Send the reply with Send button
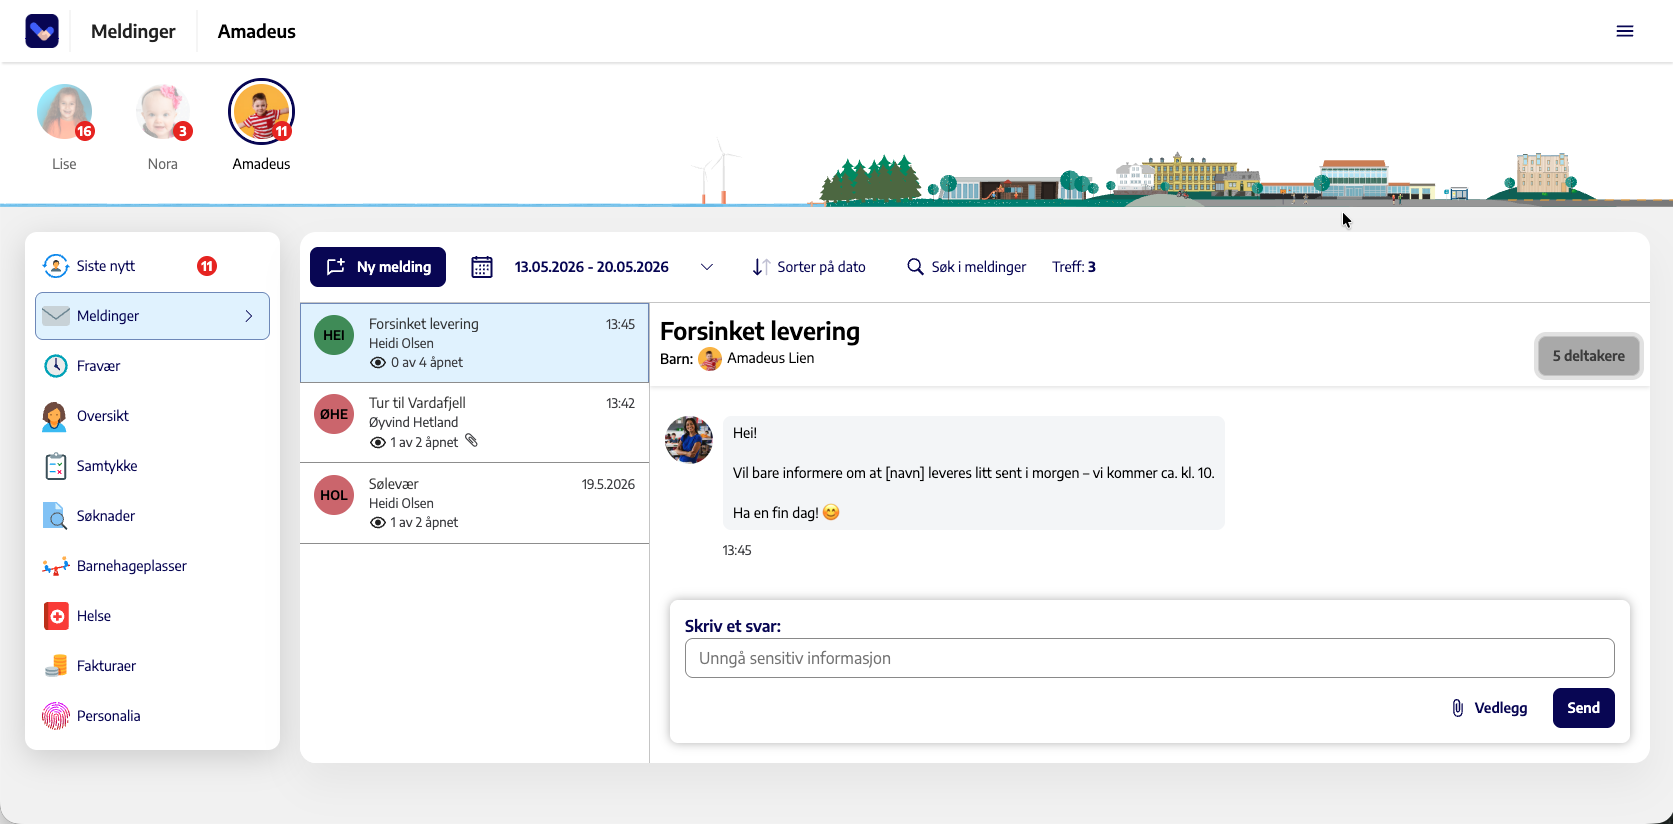 [1584, 708]
